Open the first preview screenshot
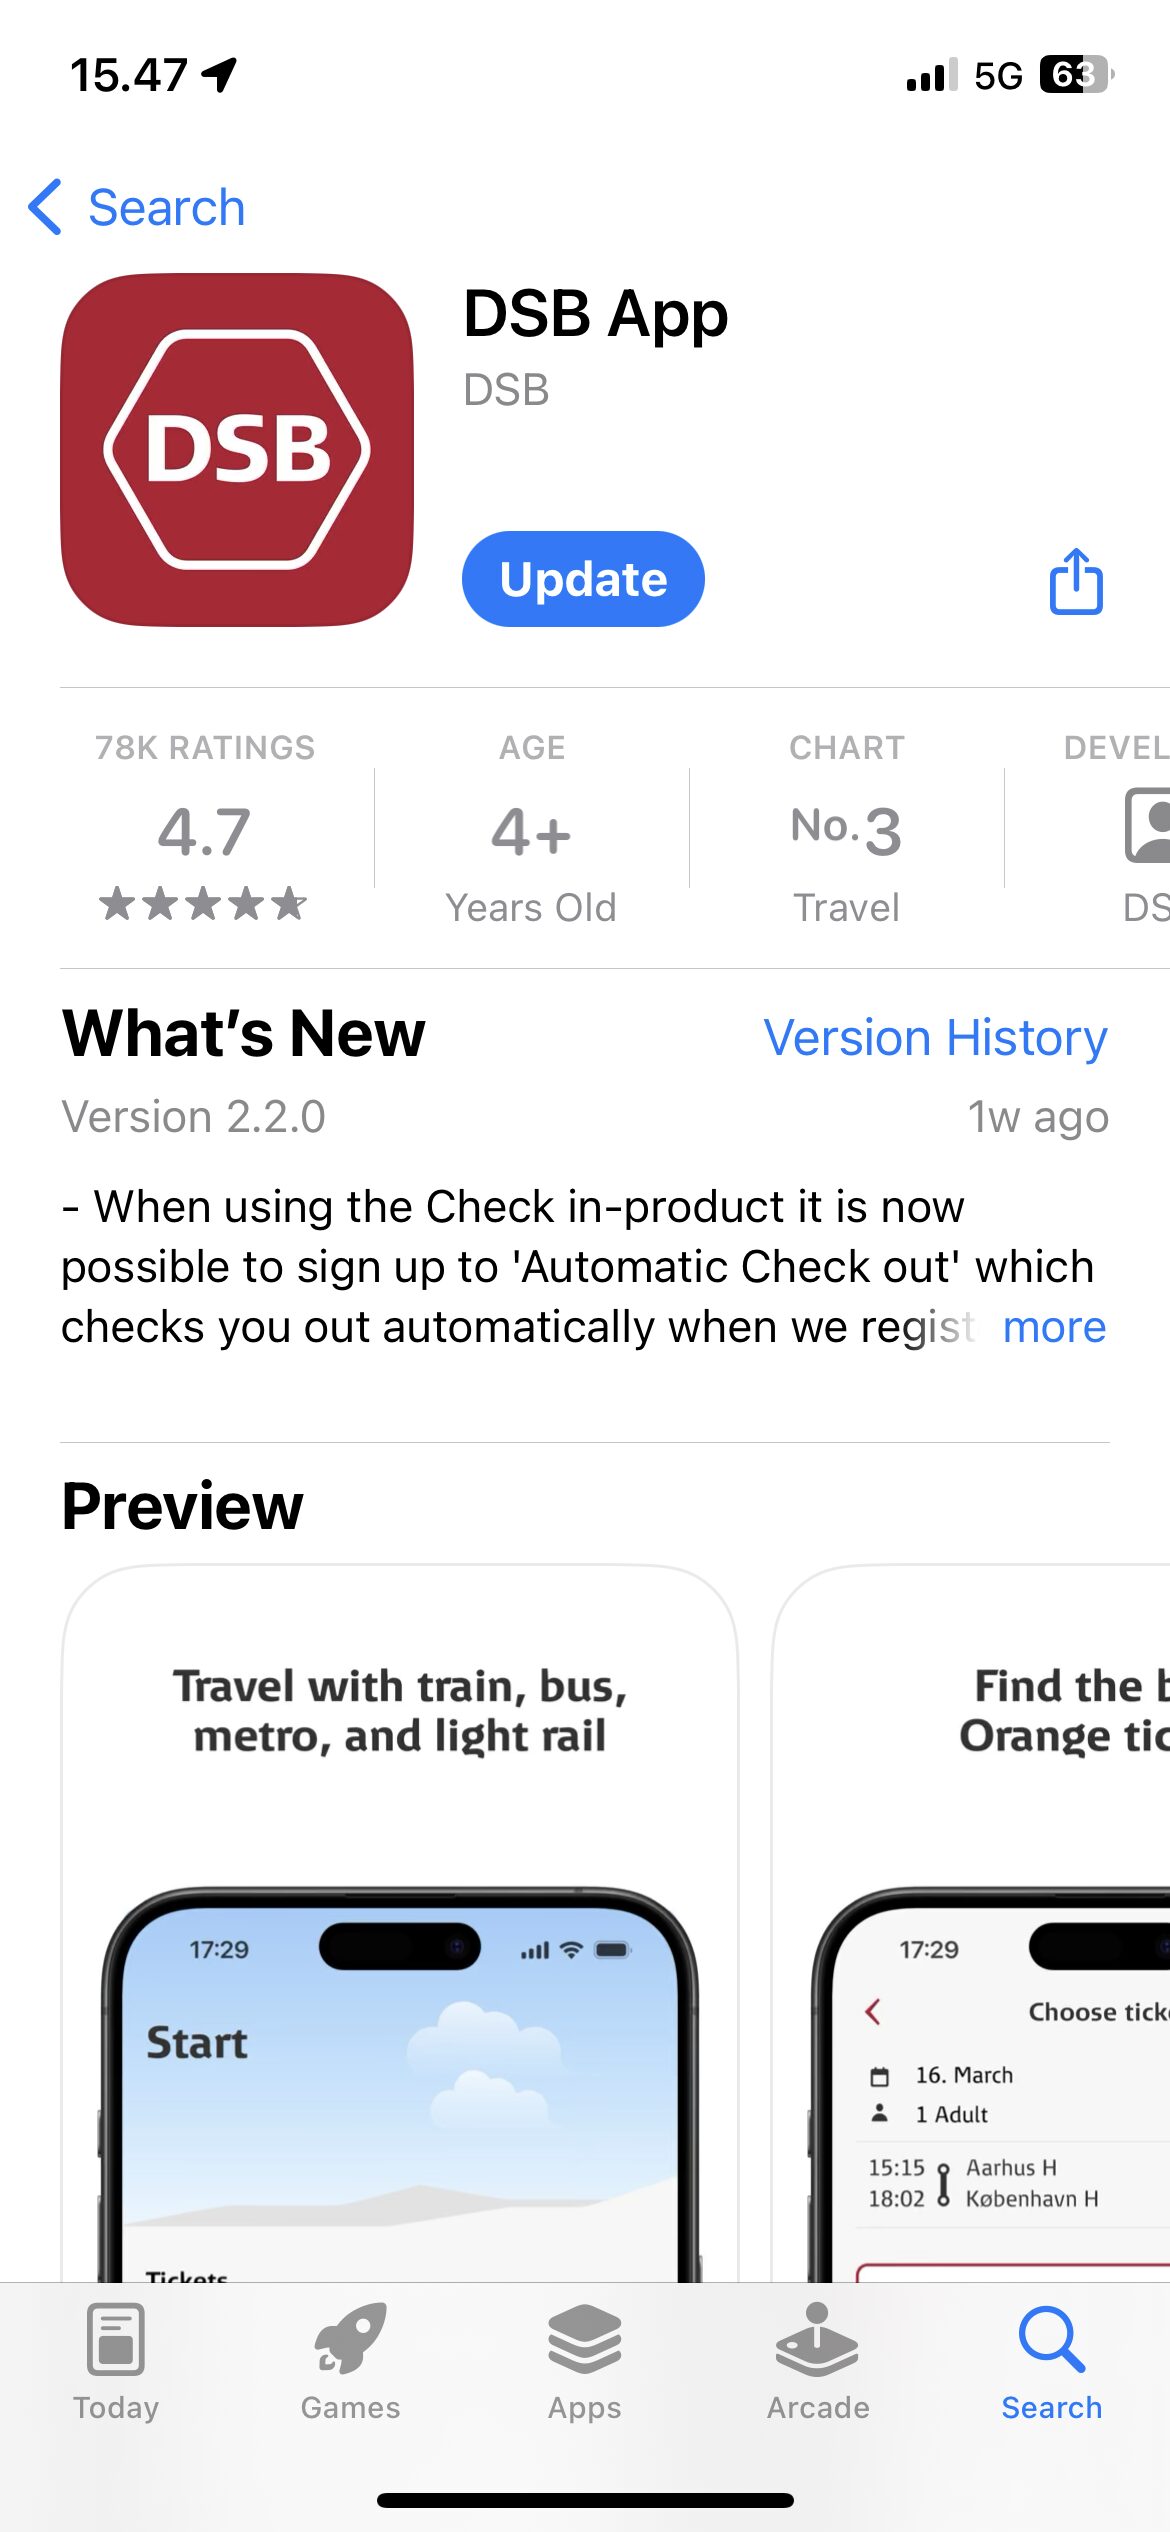The height and width of the screenshot is (2532, 1170). point(400,1920)
